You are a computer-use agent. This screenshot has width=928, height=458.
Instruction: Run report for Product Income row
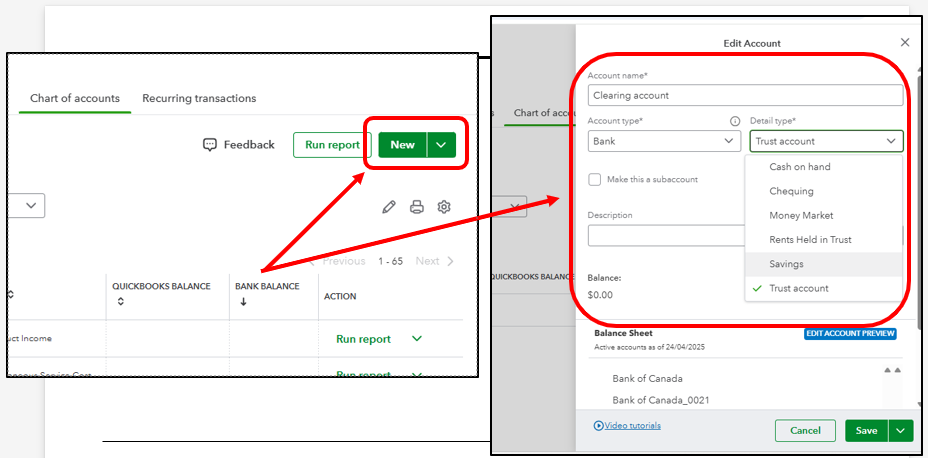[363, 339]
